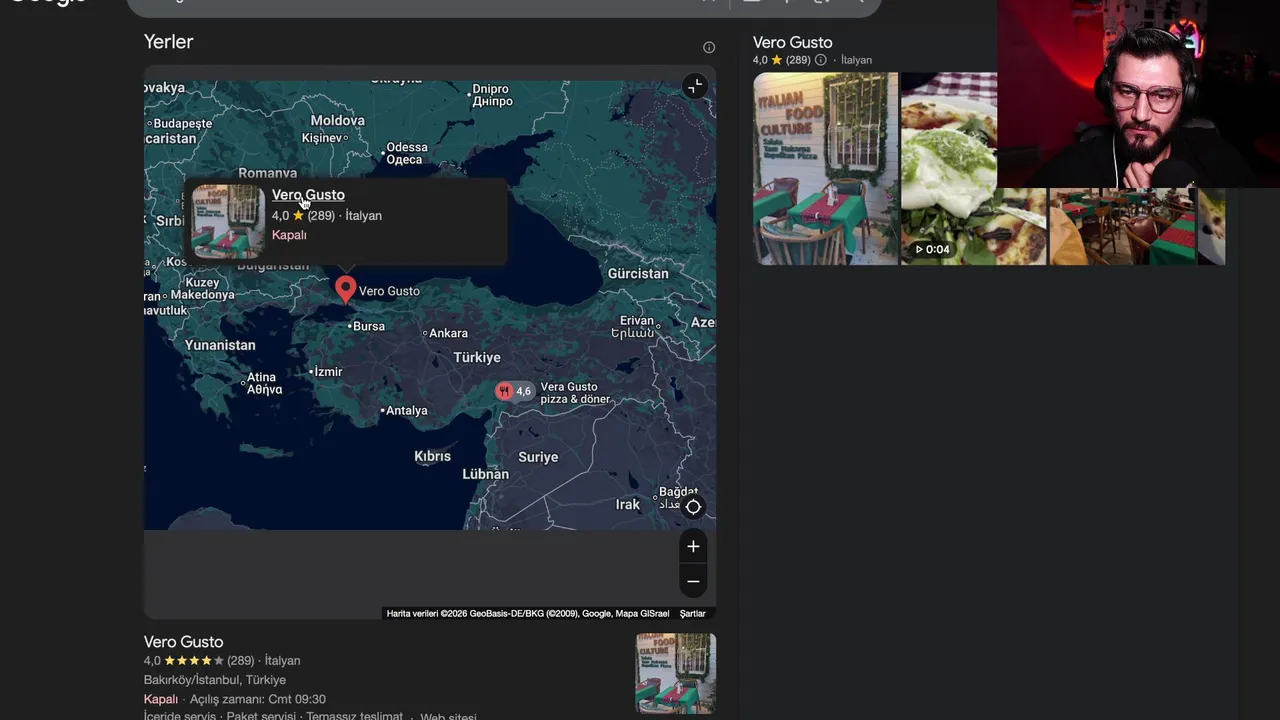
Task: Click the Vero Gusto heading in right panel
Action: click(x=792, y=42)
